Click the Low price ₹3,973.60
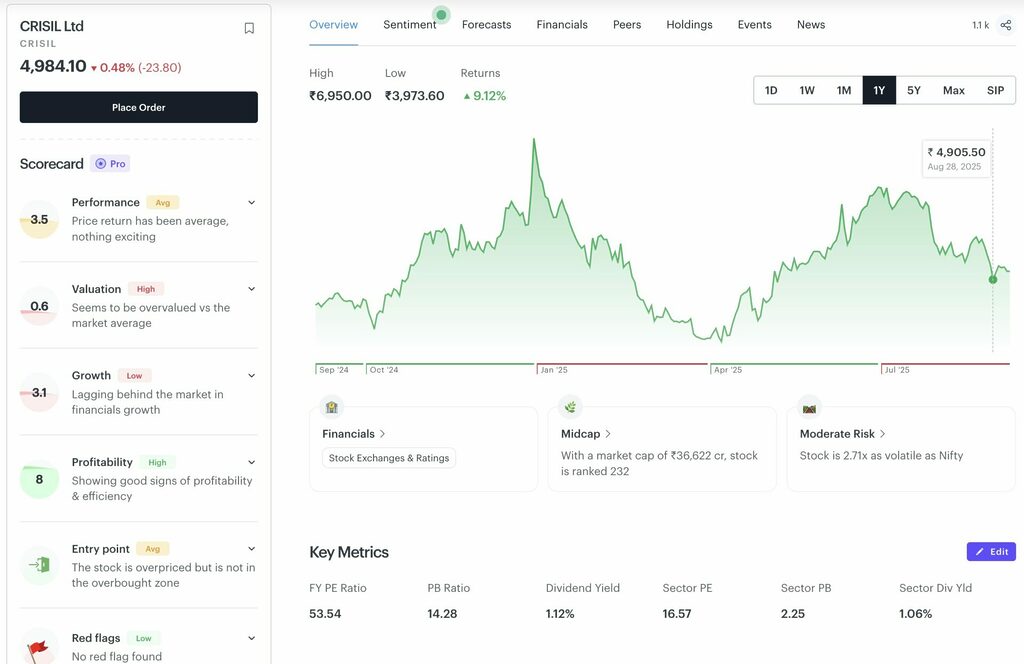This screenshot has height=664, width=1024. [415, 96]
